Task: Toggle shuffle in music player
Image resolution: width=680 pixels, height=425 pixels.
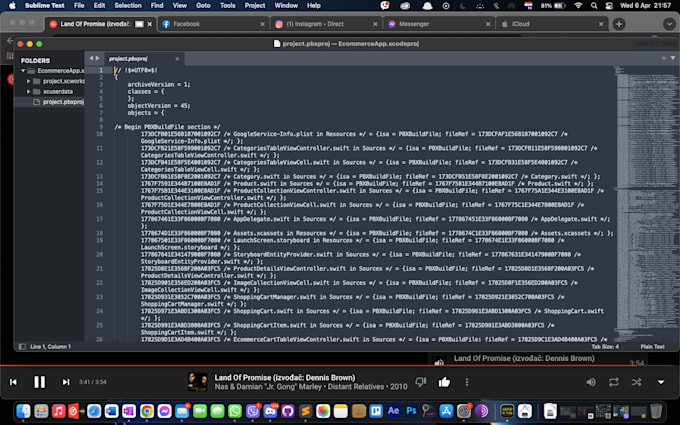Action: click(x=636, y=382)
